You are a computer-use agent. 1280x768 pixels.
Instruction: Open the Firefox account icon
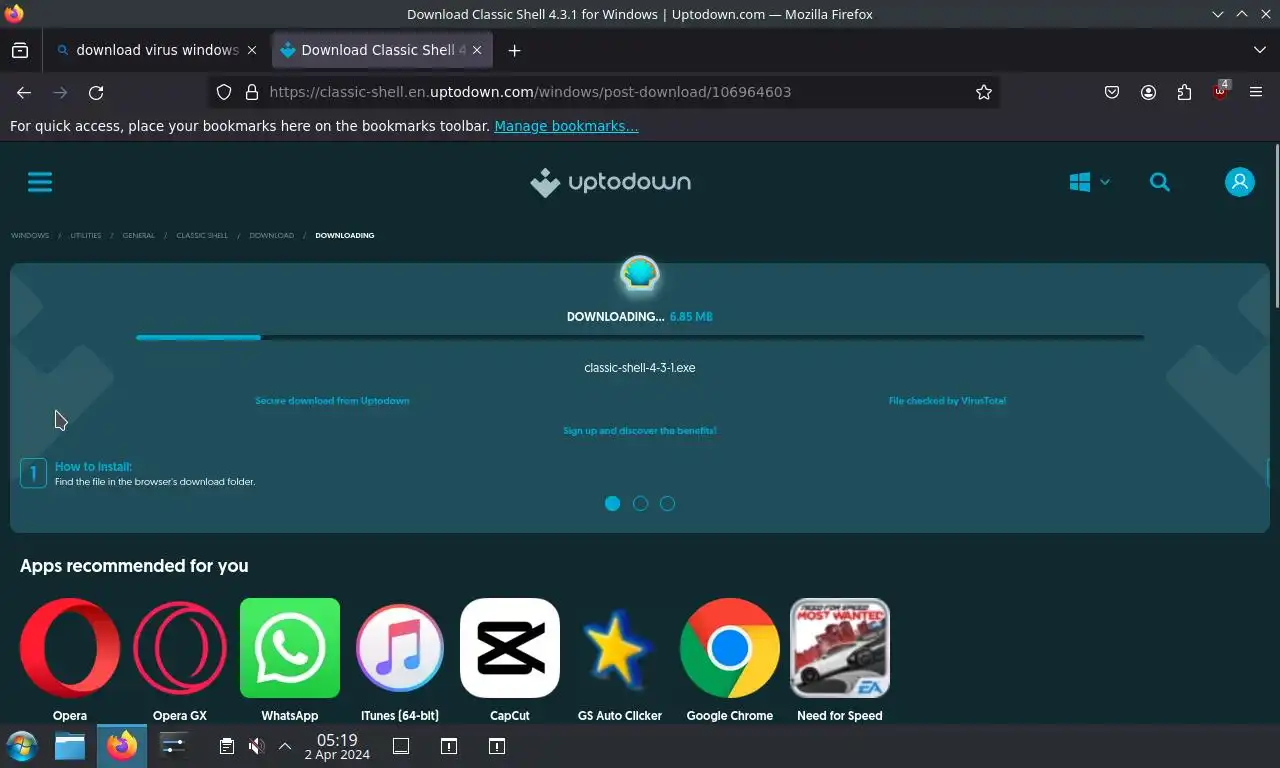click(1148, 92)
